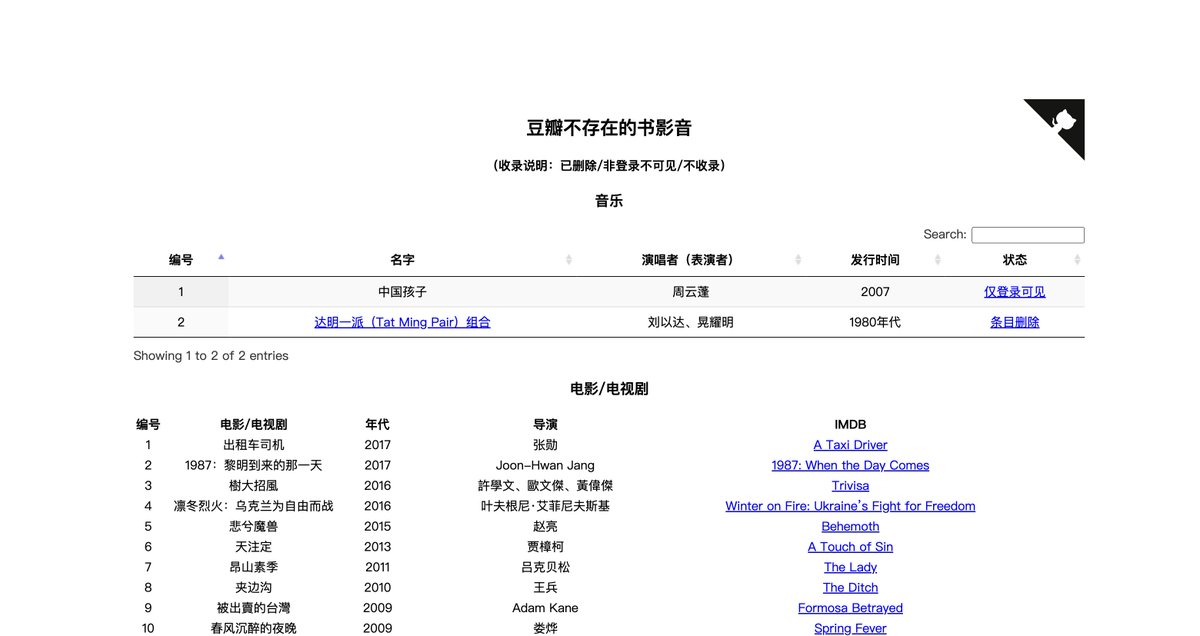
Task: Open the Trivisa IMDB link
Action: tap(850, 486)
